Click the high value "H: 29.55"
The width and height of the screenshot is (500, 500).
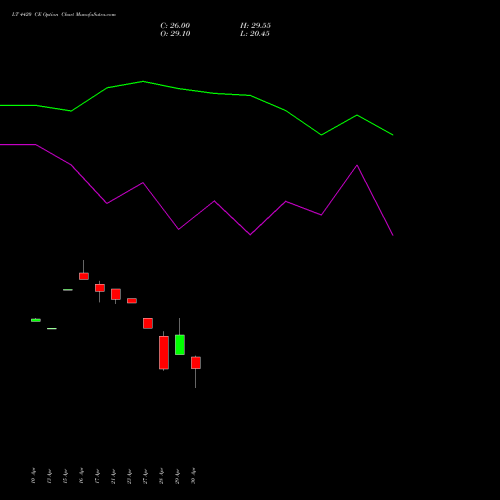click(x=255, y=26)
